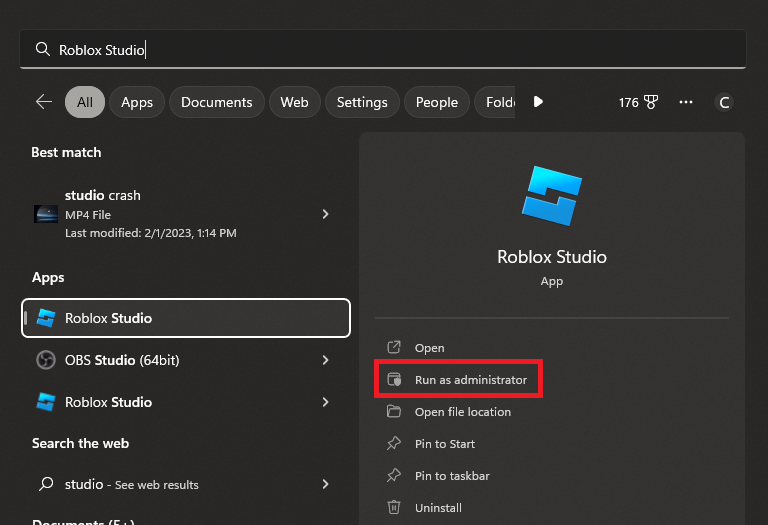The height and width of the screenshot is (525, 768).
Task: Switch to the Documents filter tab
Action: click(216, 102)
